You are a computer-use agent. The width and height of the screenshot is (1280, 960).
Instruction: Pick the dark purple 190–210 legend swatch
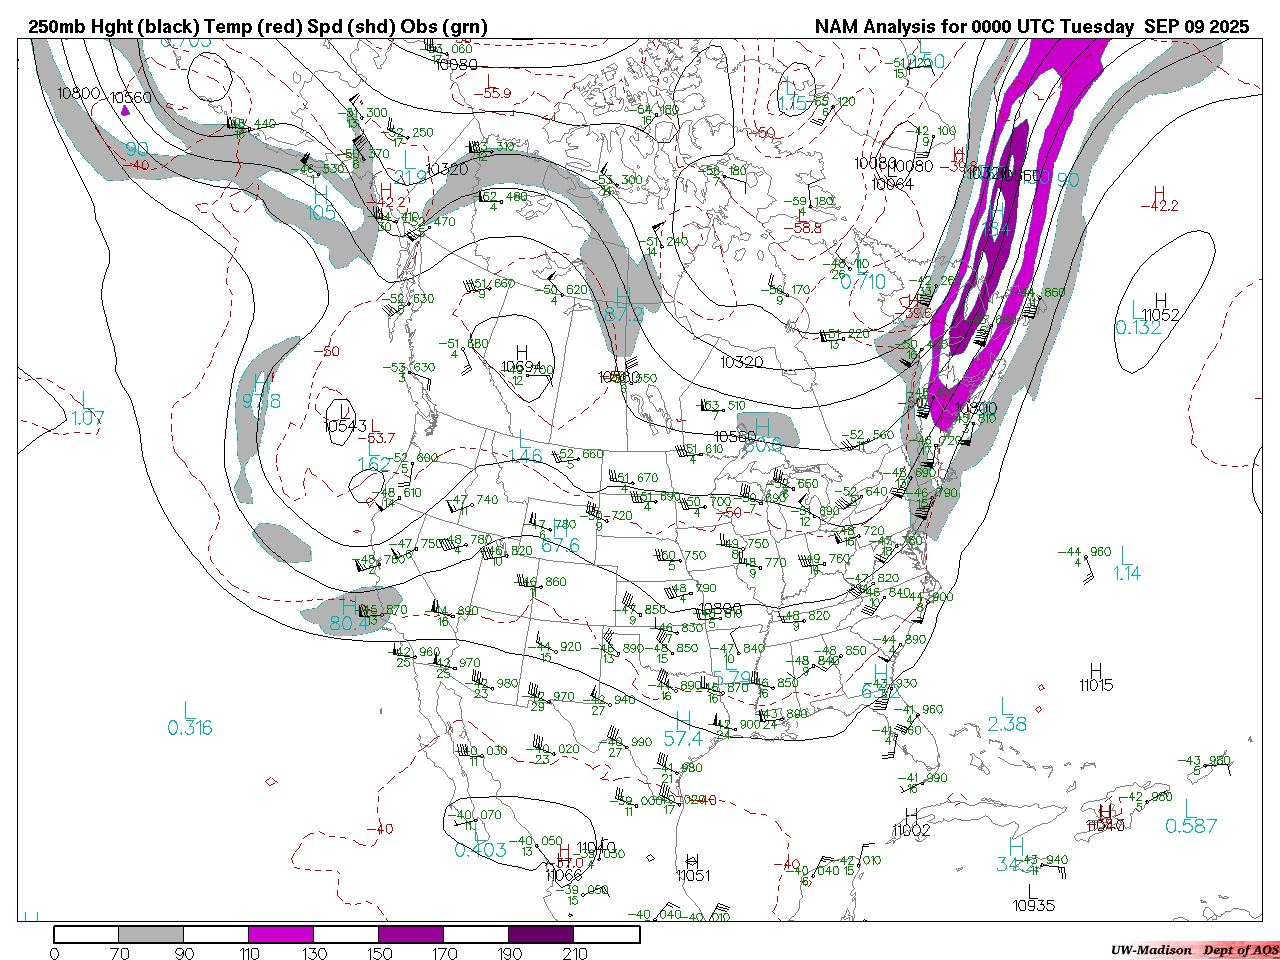click(x=541, y=934)
